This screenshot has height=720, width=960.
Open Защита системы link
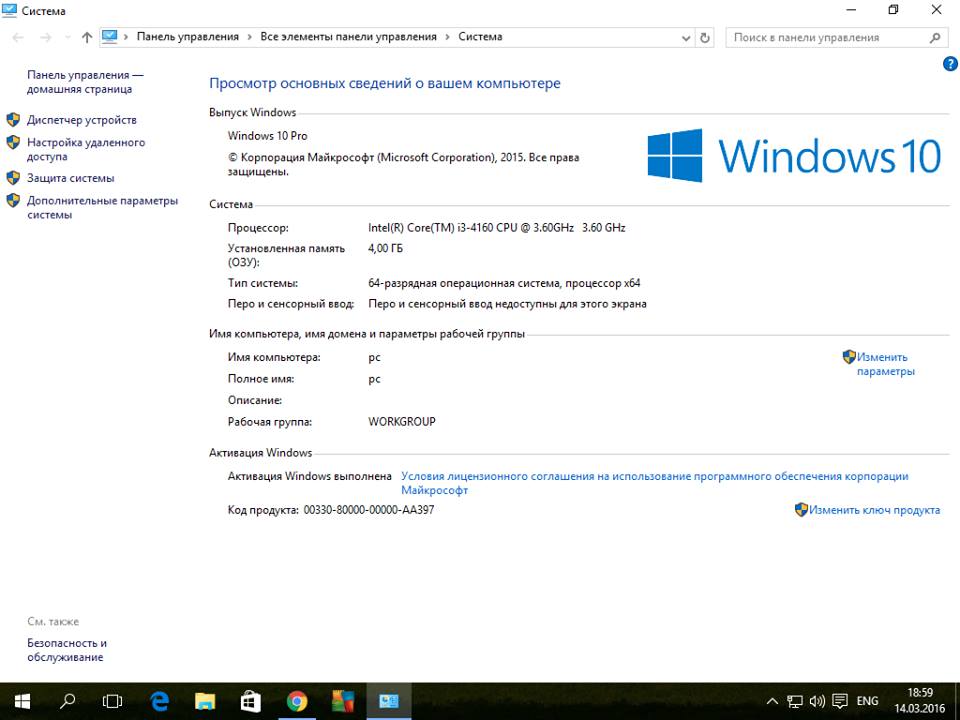tap(70, 178)
